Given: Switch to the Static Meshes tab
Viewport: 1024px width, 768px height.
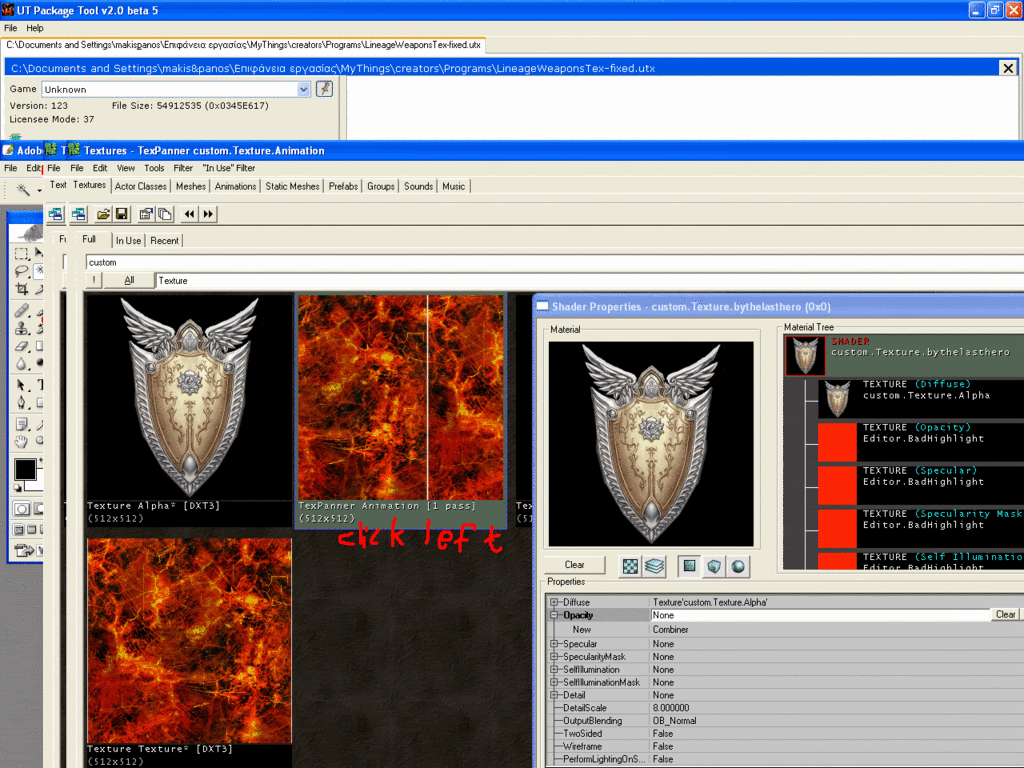Looking at the screenshot, I should point(293,186).
